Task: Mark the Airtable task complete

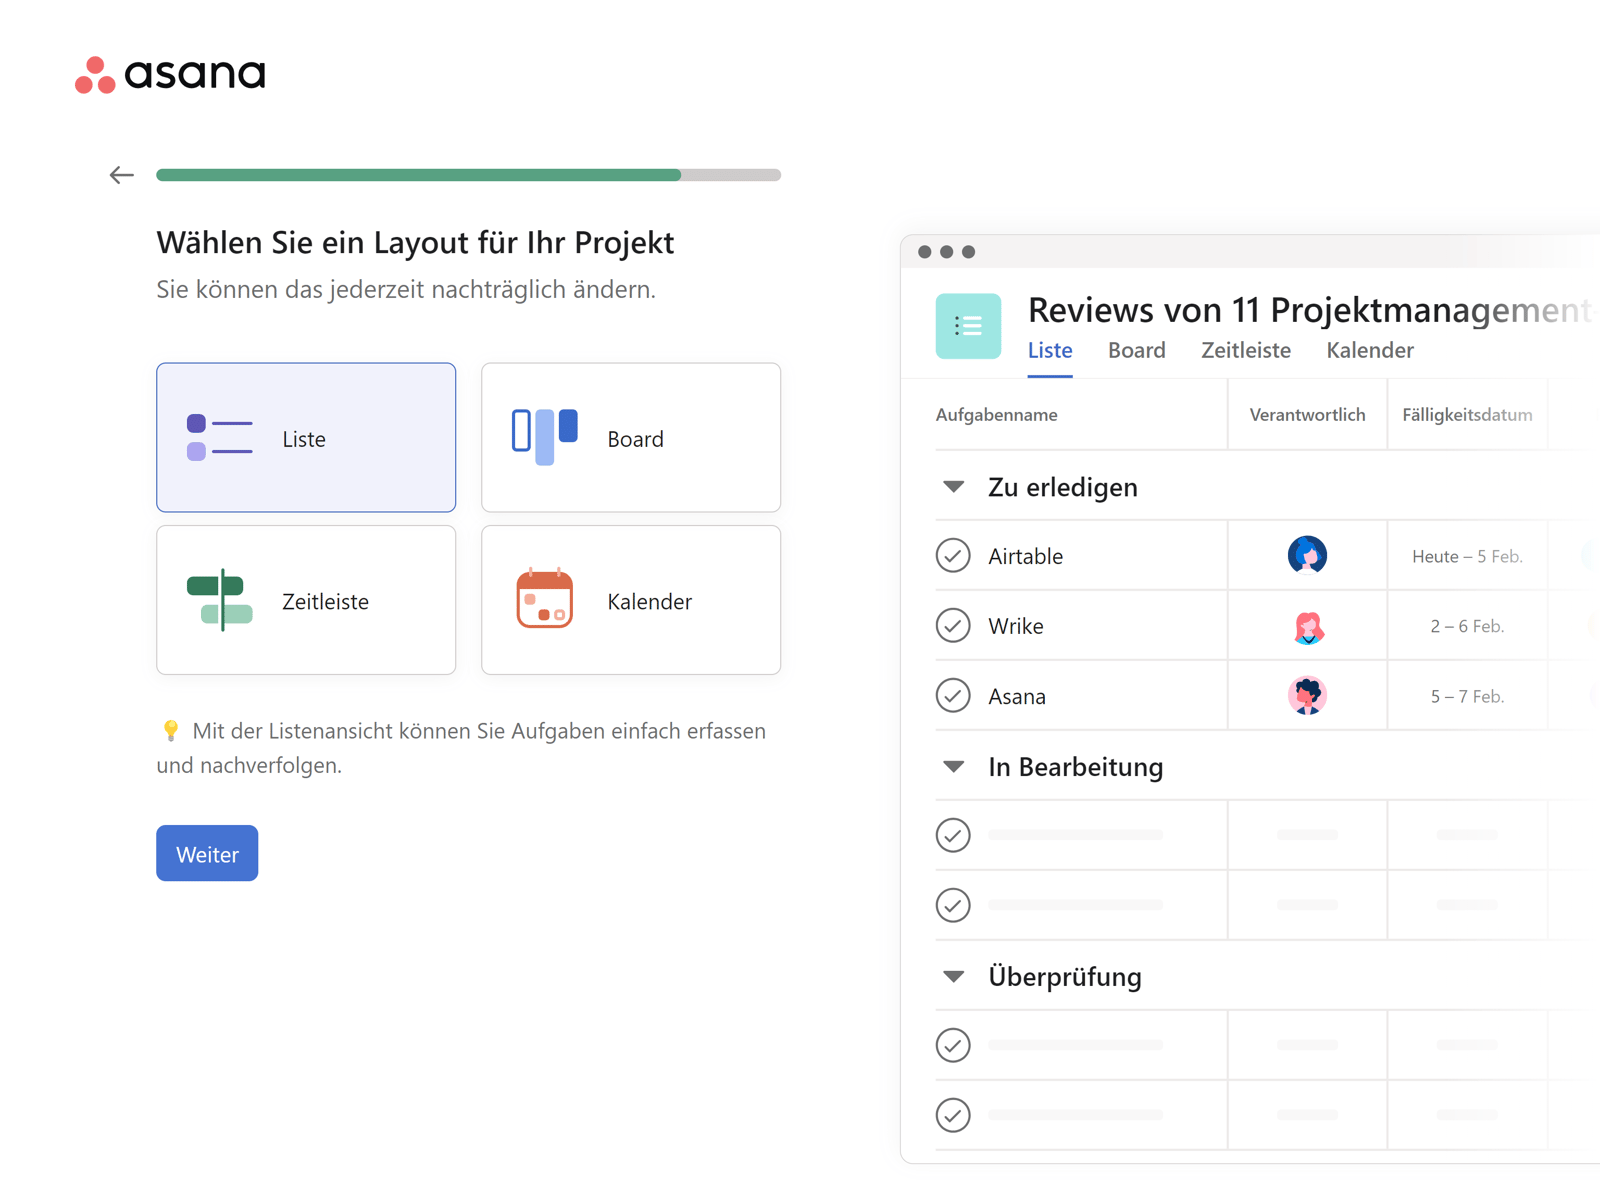Action: [953, 556]
